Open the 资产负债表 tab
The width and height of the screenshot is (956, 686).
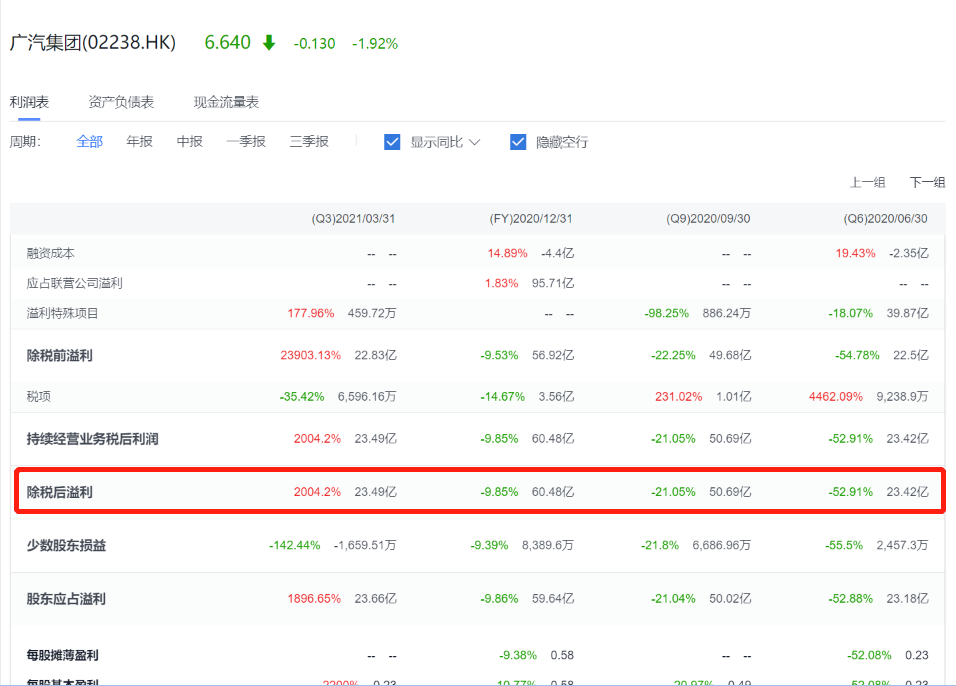click(x=121, y=102)
